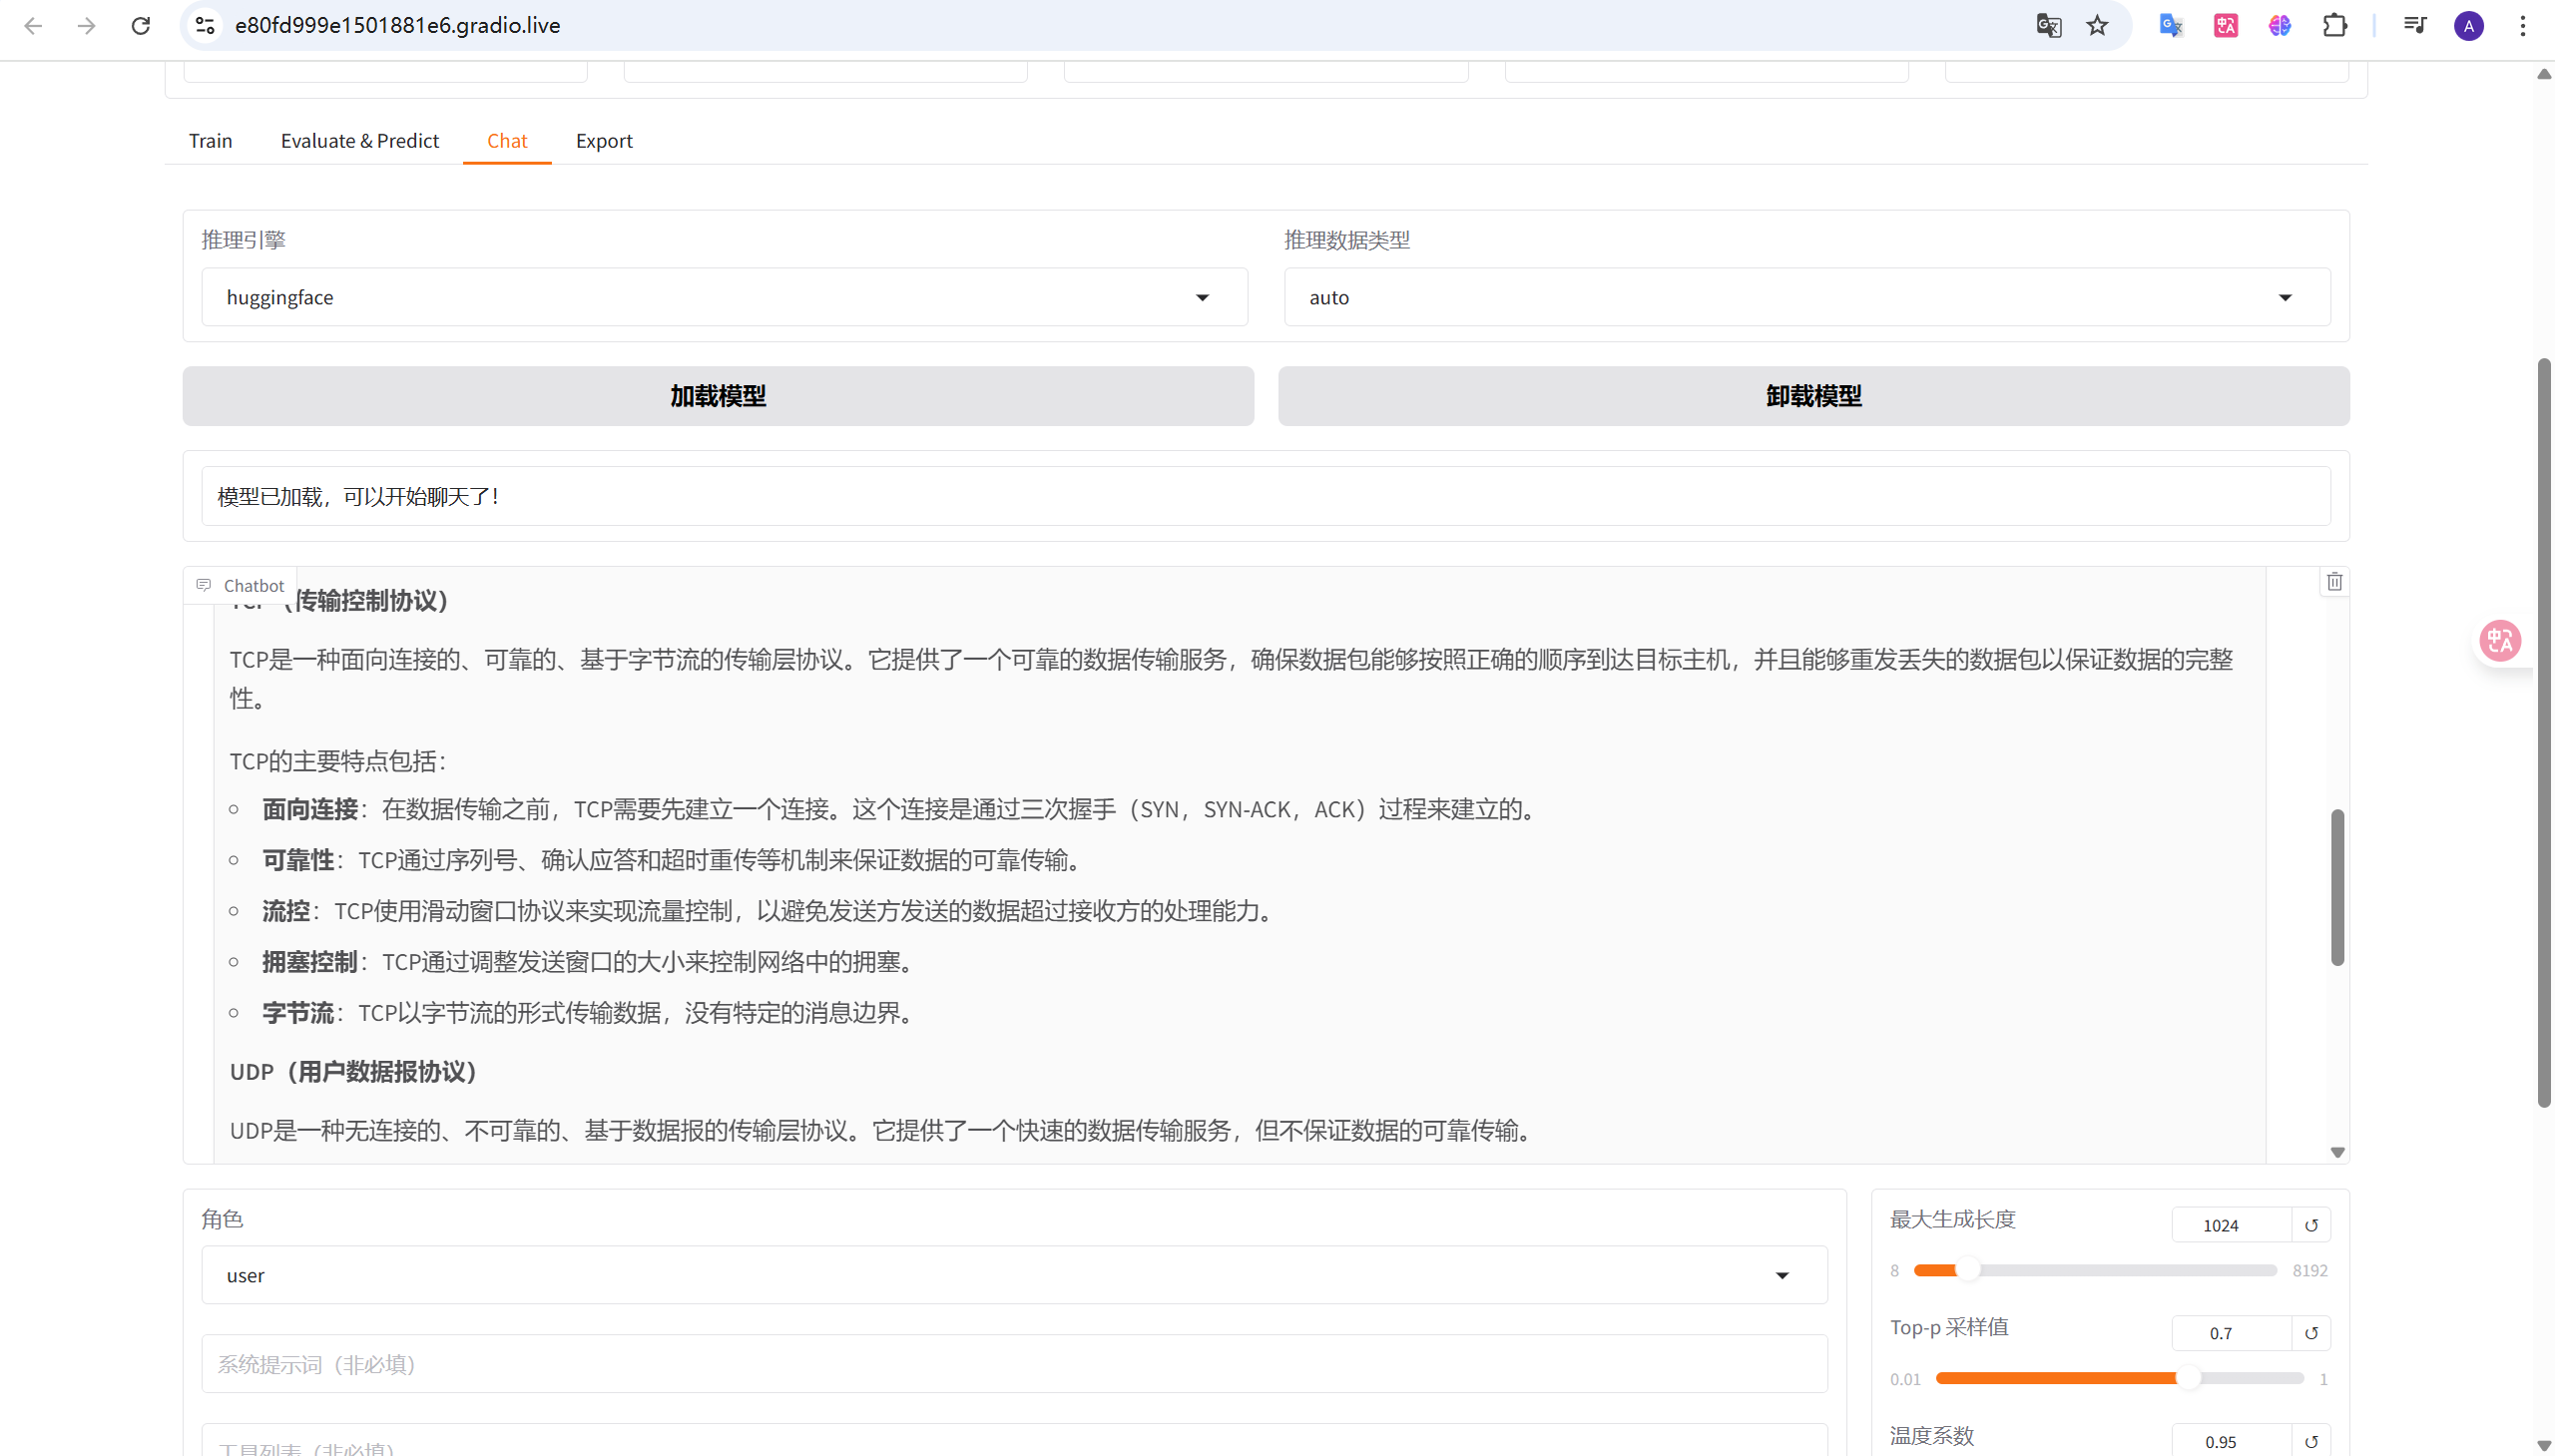Reset the max generation length value
The height and width of the screenshot is (1456, 2555).
click(2311, 1225)
